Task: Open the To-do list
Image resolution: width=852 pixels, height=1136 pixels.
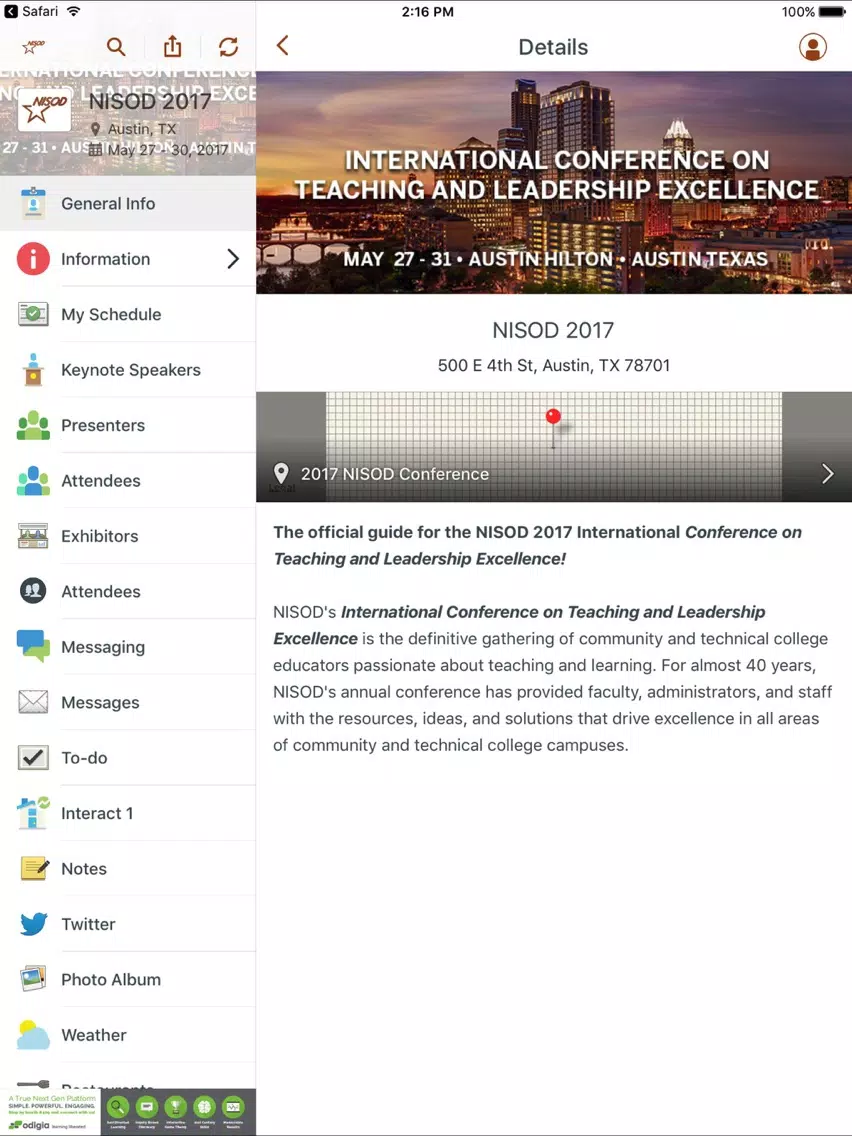Action: (x=128, y=758)
